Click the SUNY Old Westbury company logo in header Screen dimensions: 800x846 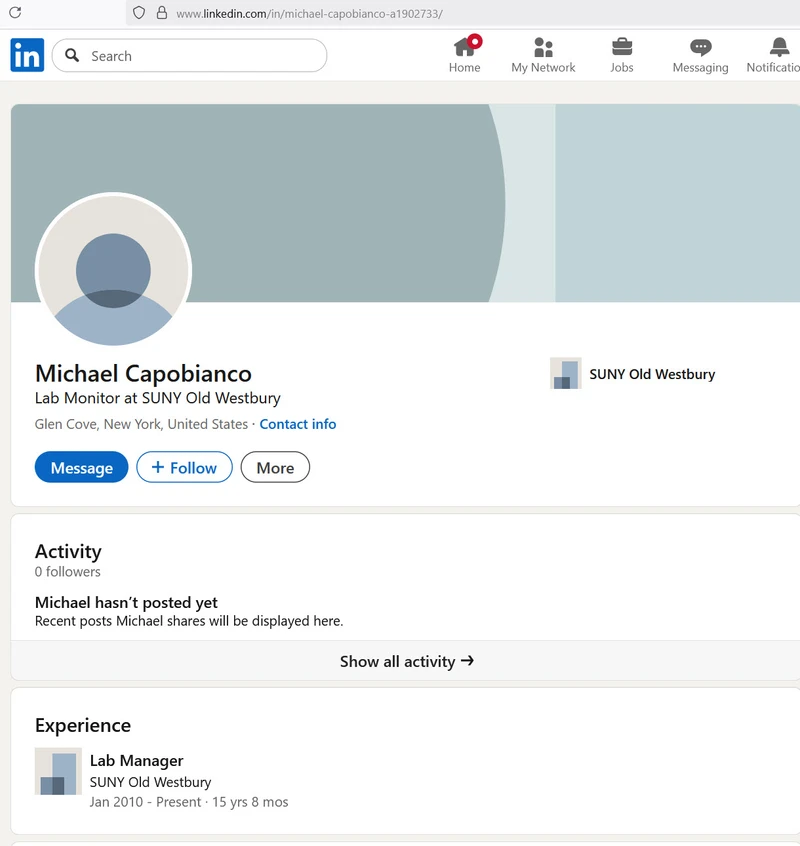click(565, 373)
